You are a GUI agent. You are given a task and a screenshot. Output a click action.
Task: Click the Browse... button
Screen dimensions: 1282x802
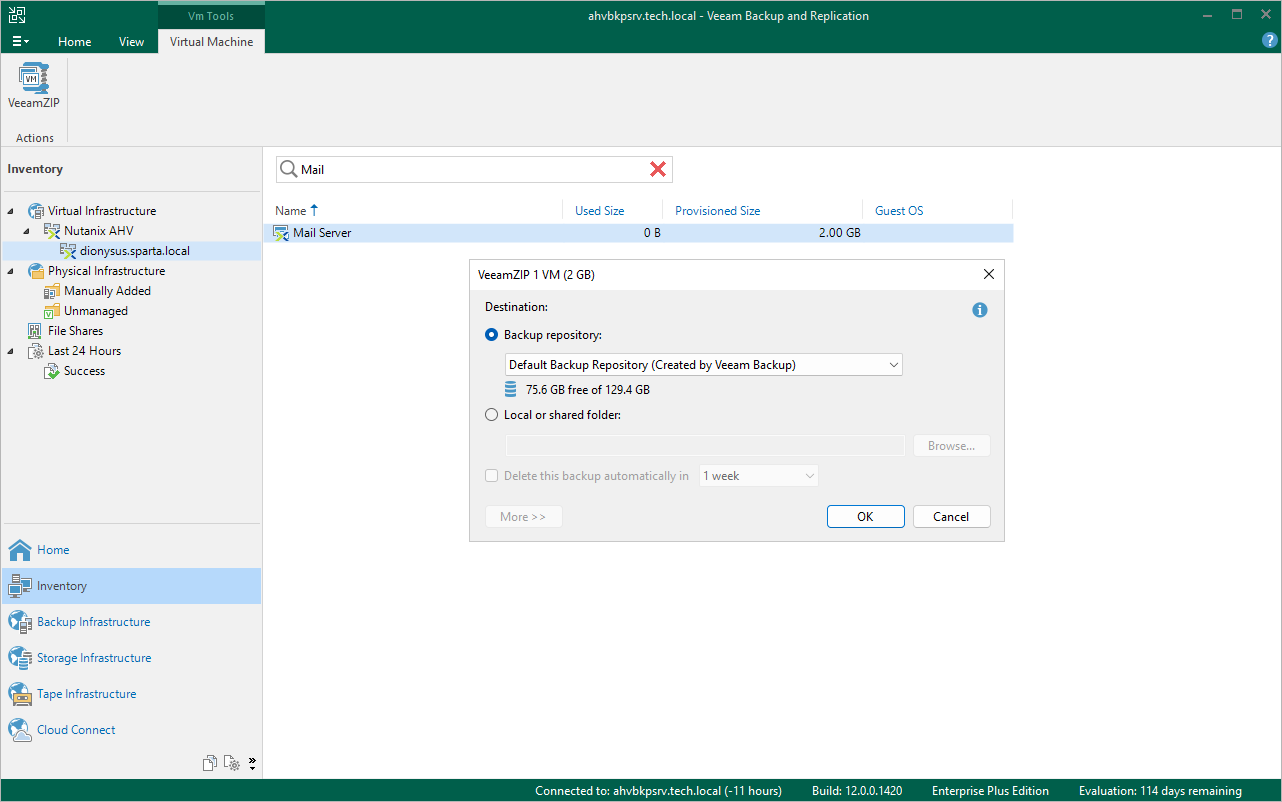[951, 446]
